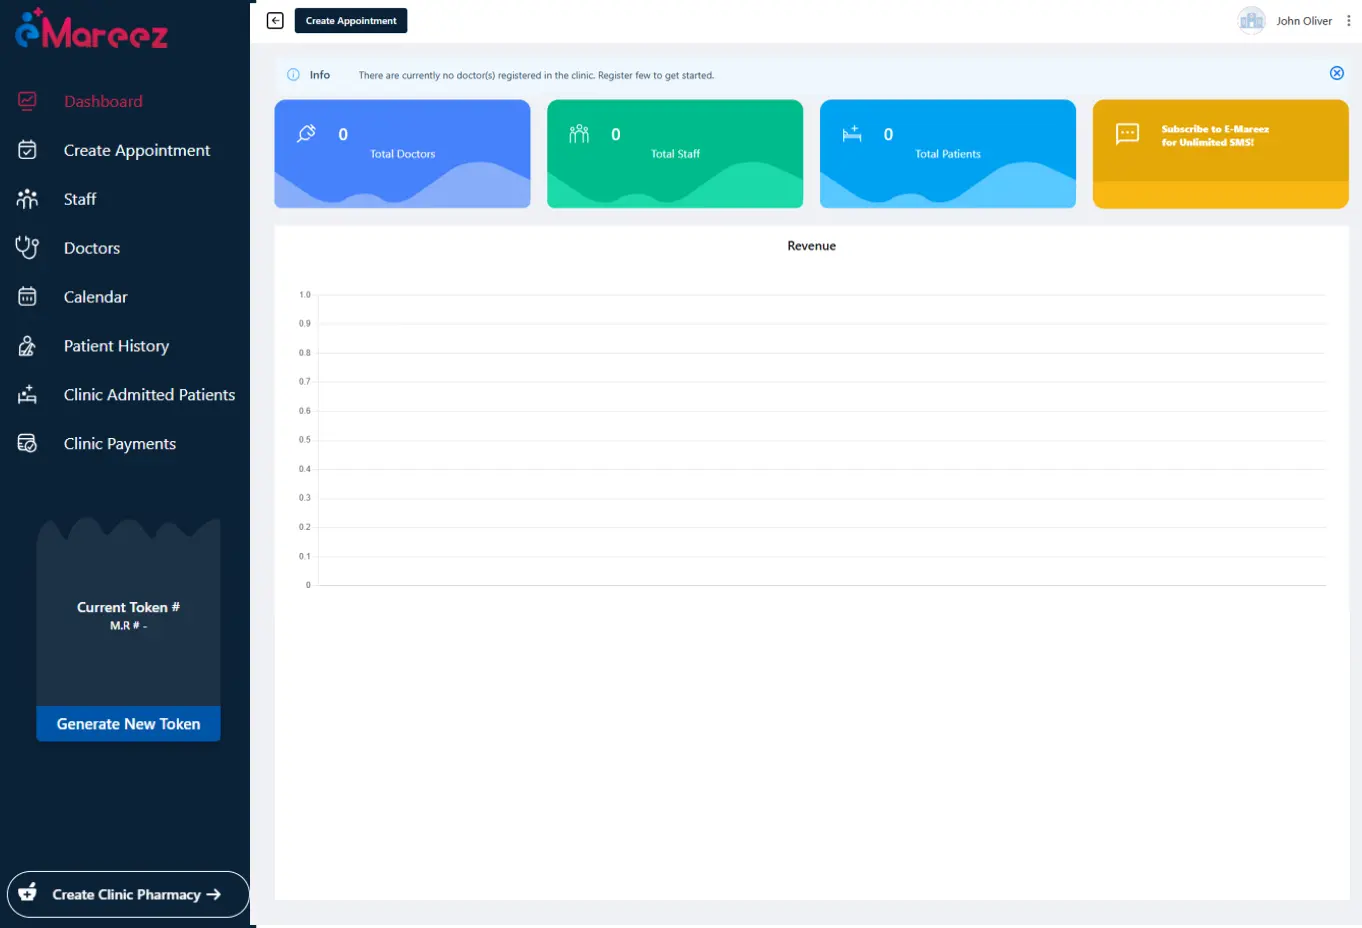Image resolution: width=1362 pixels, height=928 pixels.
Task: Click the Doctors stethoscope icon
Action: [27, 248]
